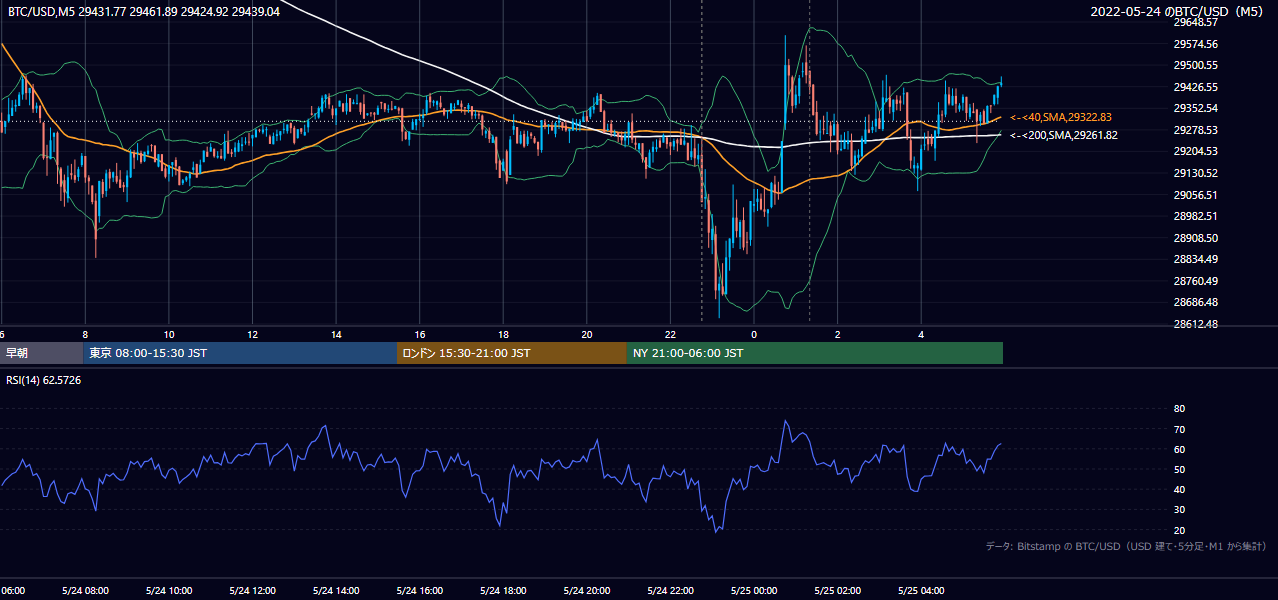This screenshot has height=600, width=1278.
Task: Click hour label 14 under the price chart
Action: [336, 334]
